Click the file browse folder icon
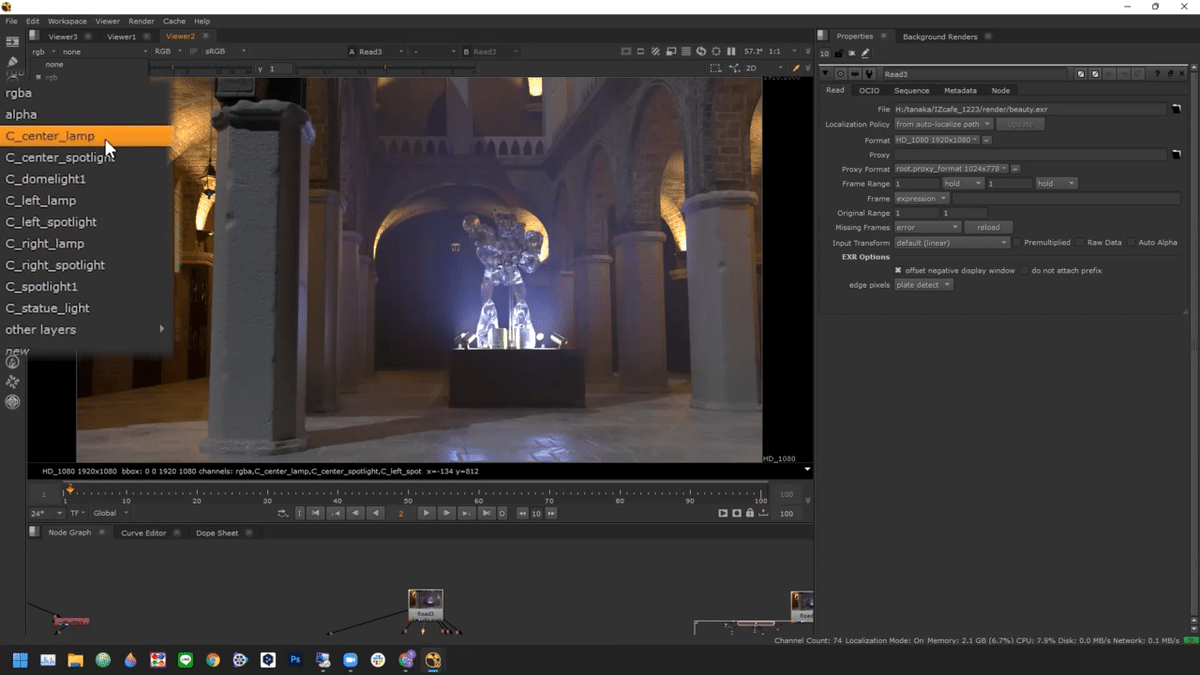Viewport: 1200px width, 675px height. click(x=1177, y=109)
